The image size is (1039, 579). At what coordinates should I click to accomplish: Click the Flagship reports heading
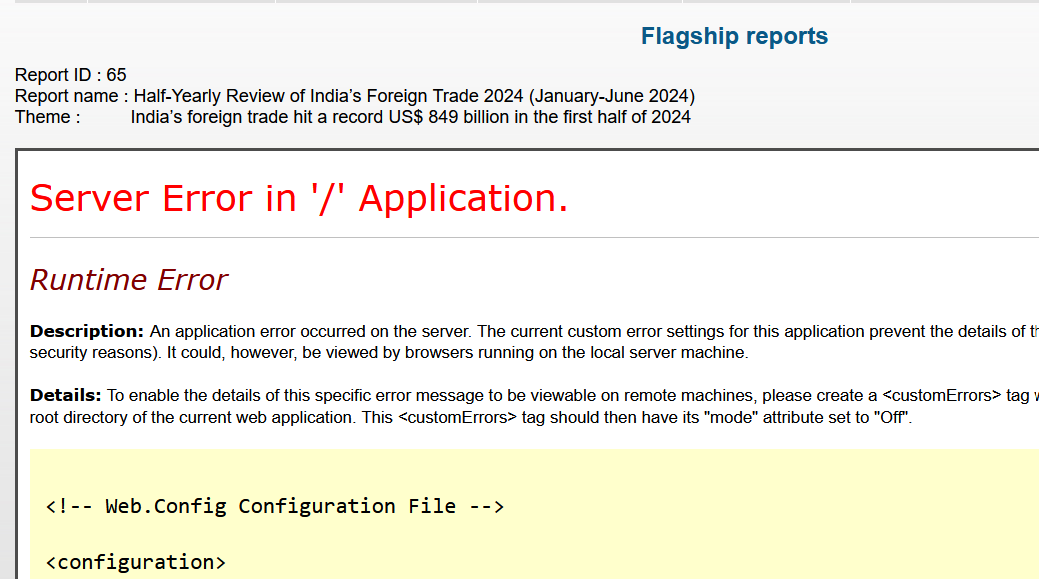(x=734, y=37)
